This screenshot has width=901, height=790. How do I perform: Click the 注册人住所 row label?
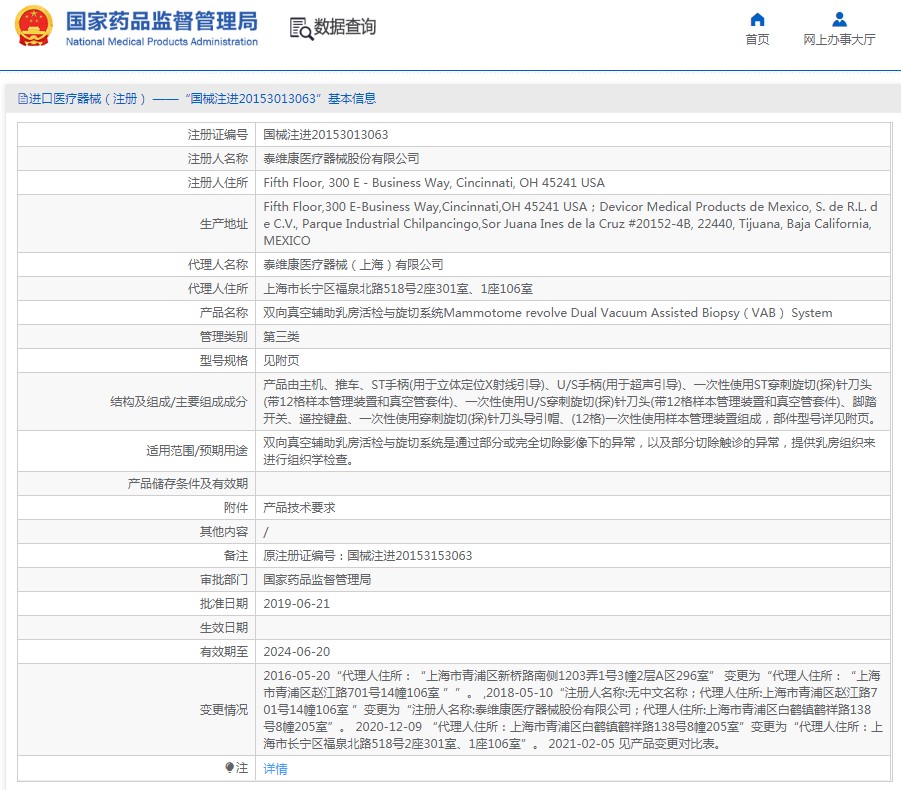point(218,183)
